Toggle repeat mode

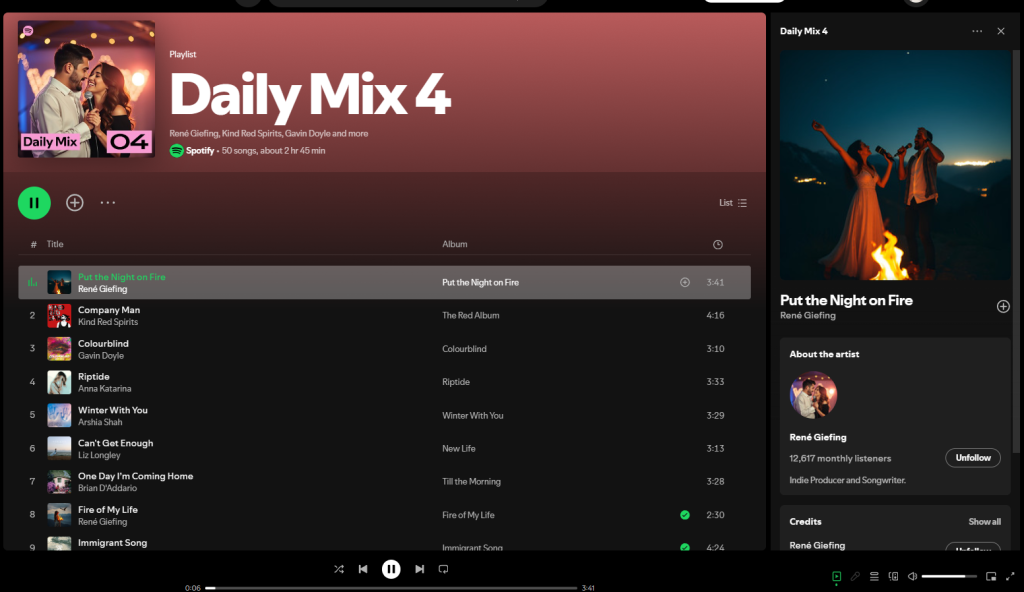point(443,569)
